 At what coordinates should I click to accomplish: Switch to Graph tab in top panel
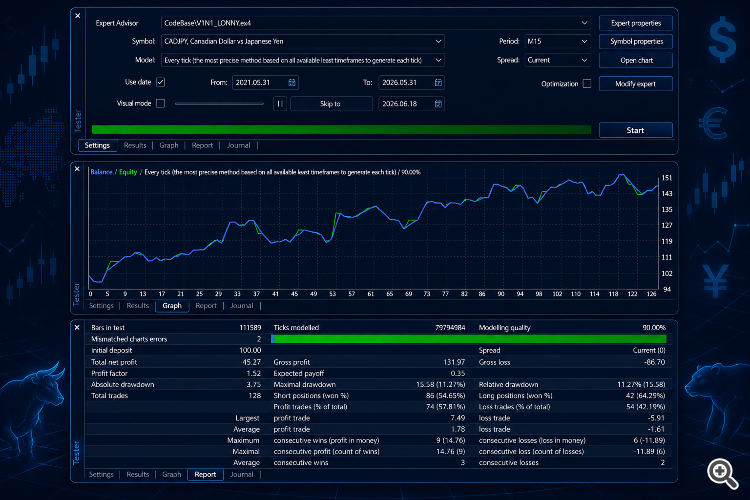pyautogui.click(x=169, y=145)
